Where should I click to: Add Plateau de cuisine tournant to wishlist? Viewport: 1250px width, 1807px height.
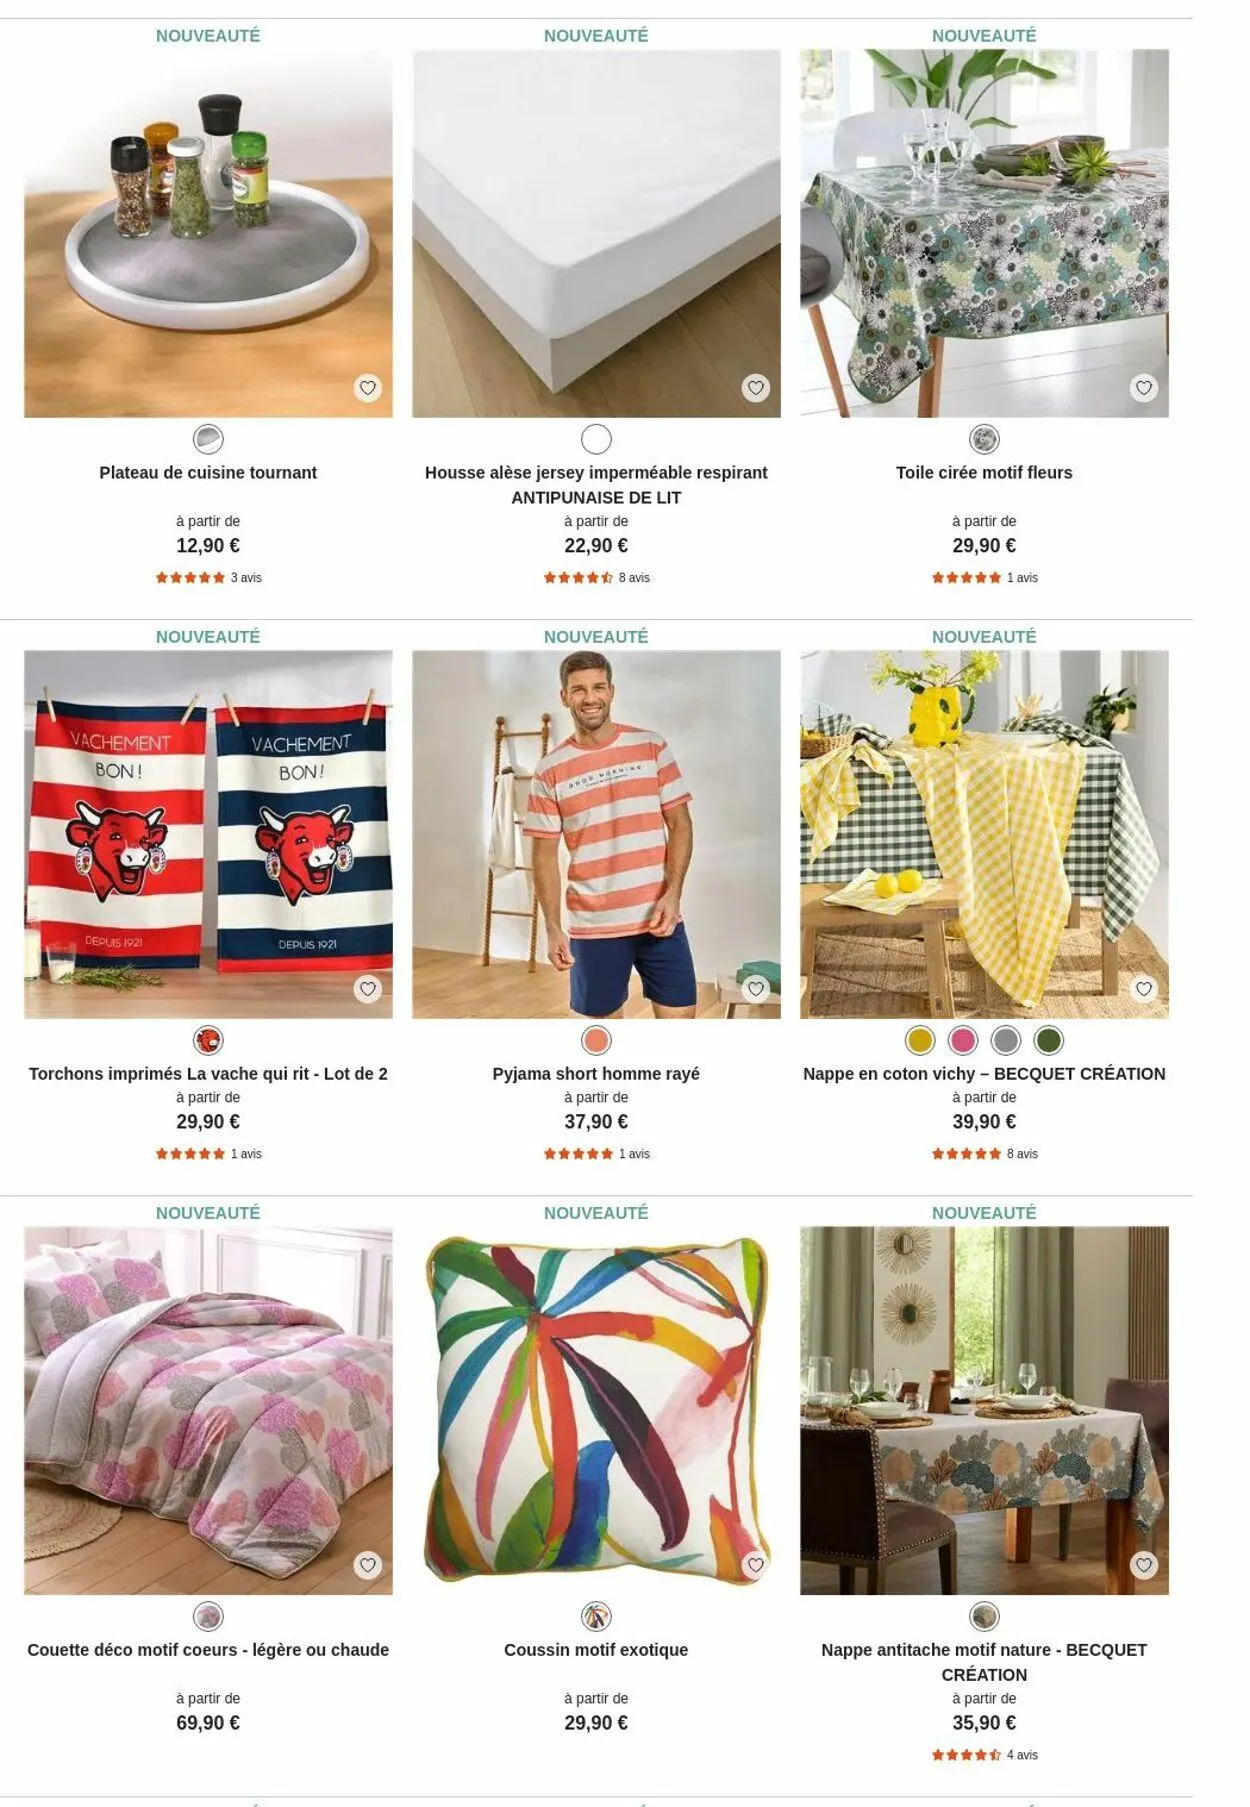click(x=368, y=388)
